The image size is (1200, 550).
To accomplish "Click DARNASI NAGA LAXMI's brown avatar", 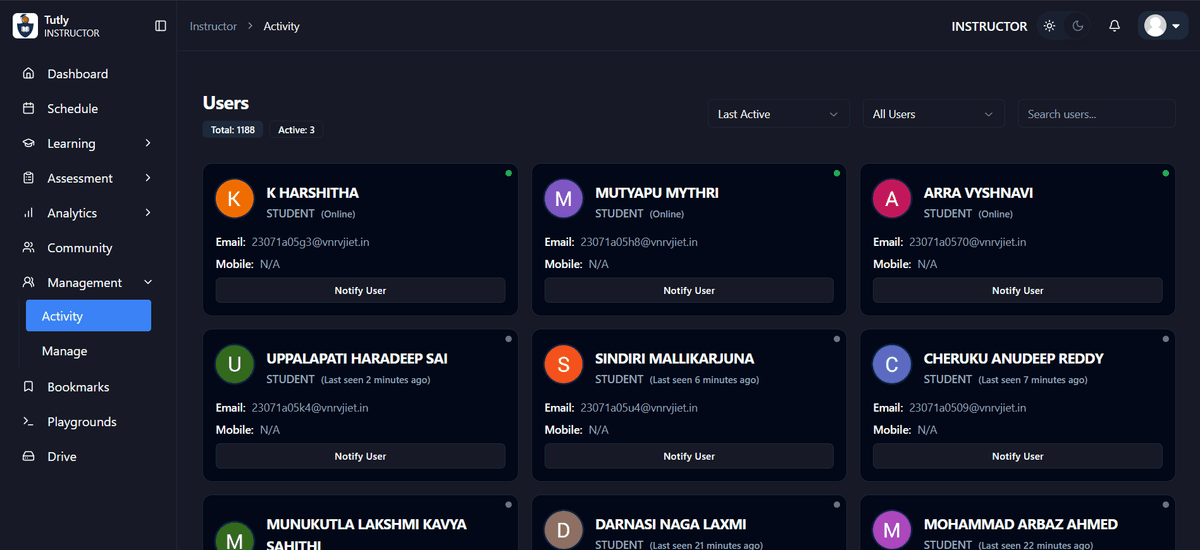I will pos(563,530).
